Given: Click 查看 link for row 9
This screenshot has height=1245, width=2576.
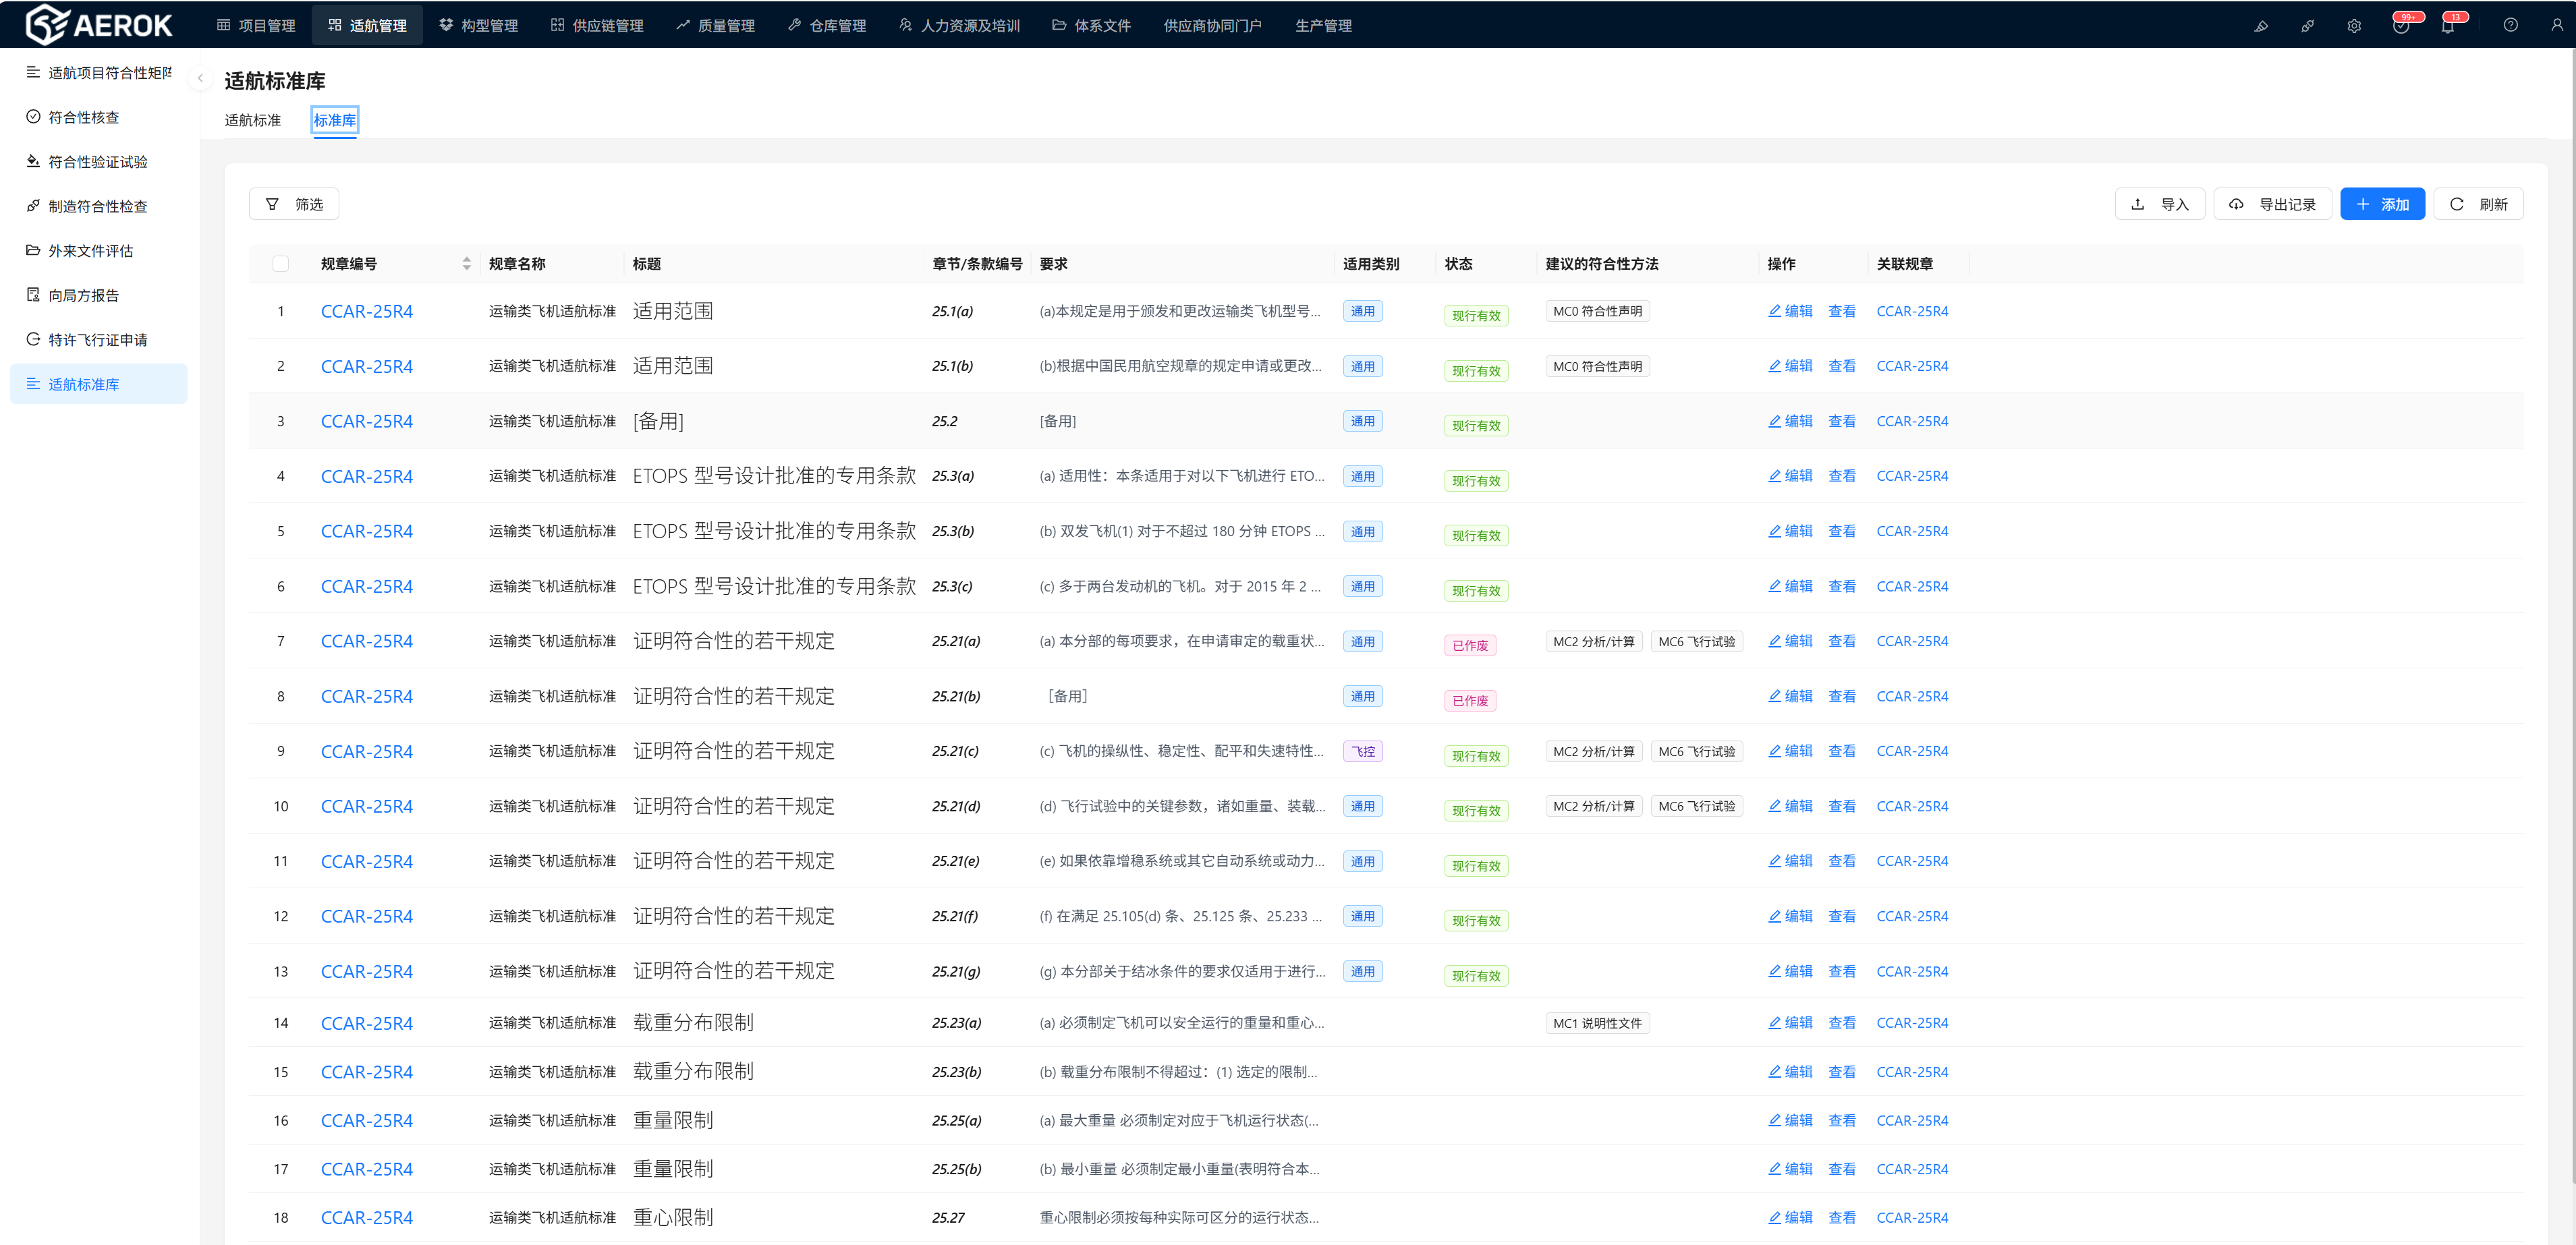Looking at the screenshot, I should [x=1841, y=751].
